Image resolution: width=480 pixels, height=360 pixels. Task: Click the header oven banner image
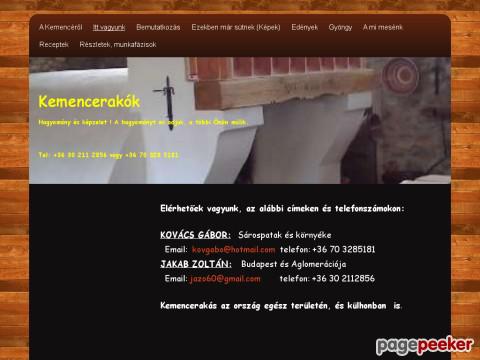click(x=240, y=120)
